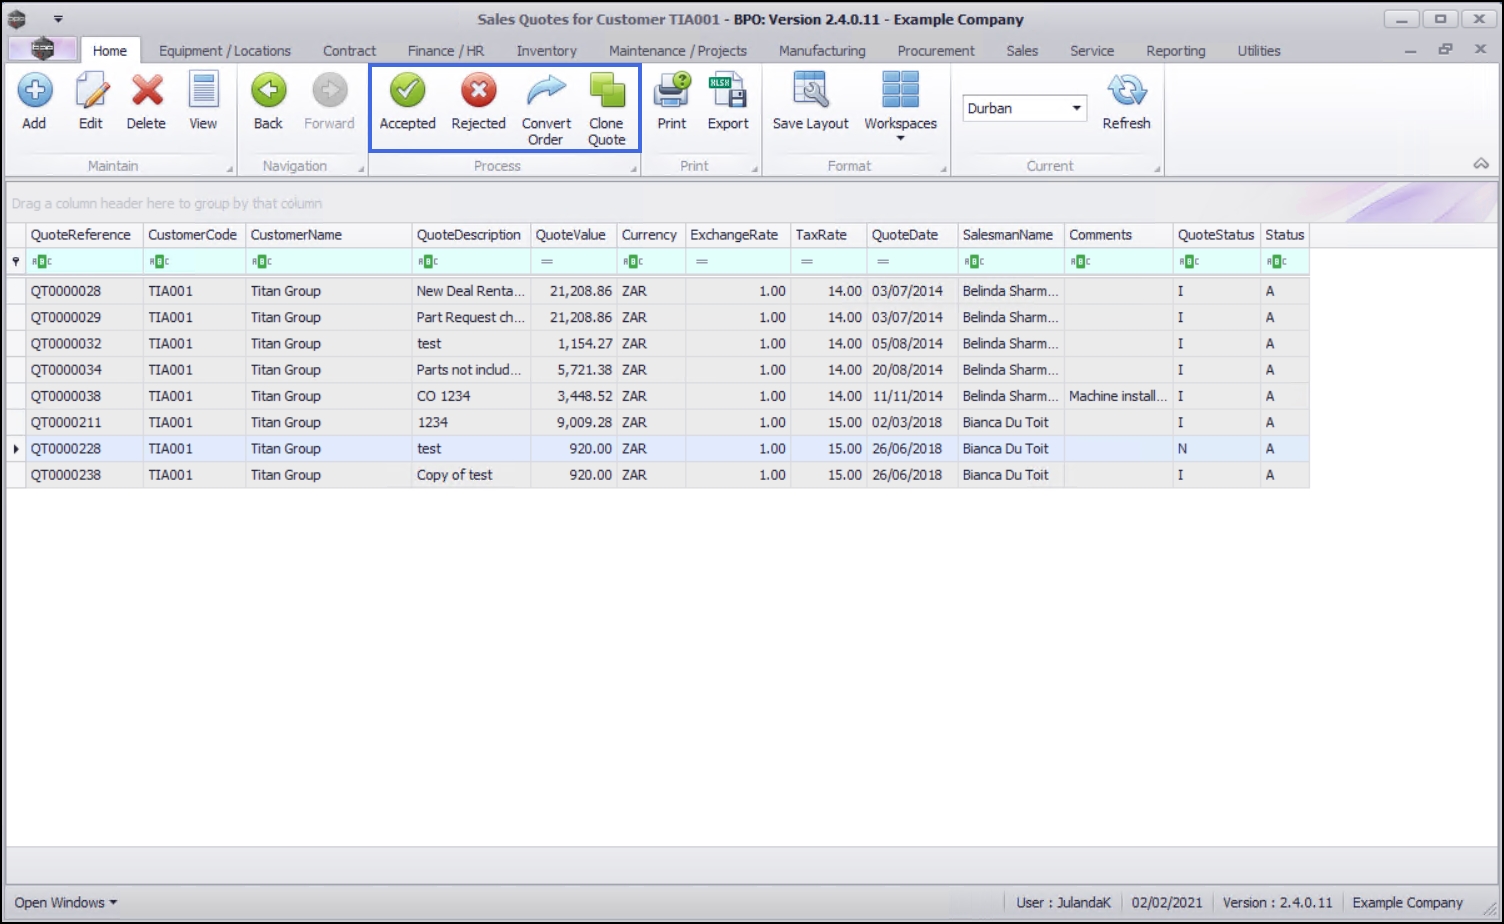Click the 11/11/2014 quote date cell
The image size is (1504, 924).
point(911,396)
